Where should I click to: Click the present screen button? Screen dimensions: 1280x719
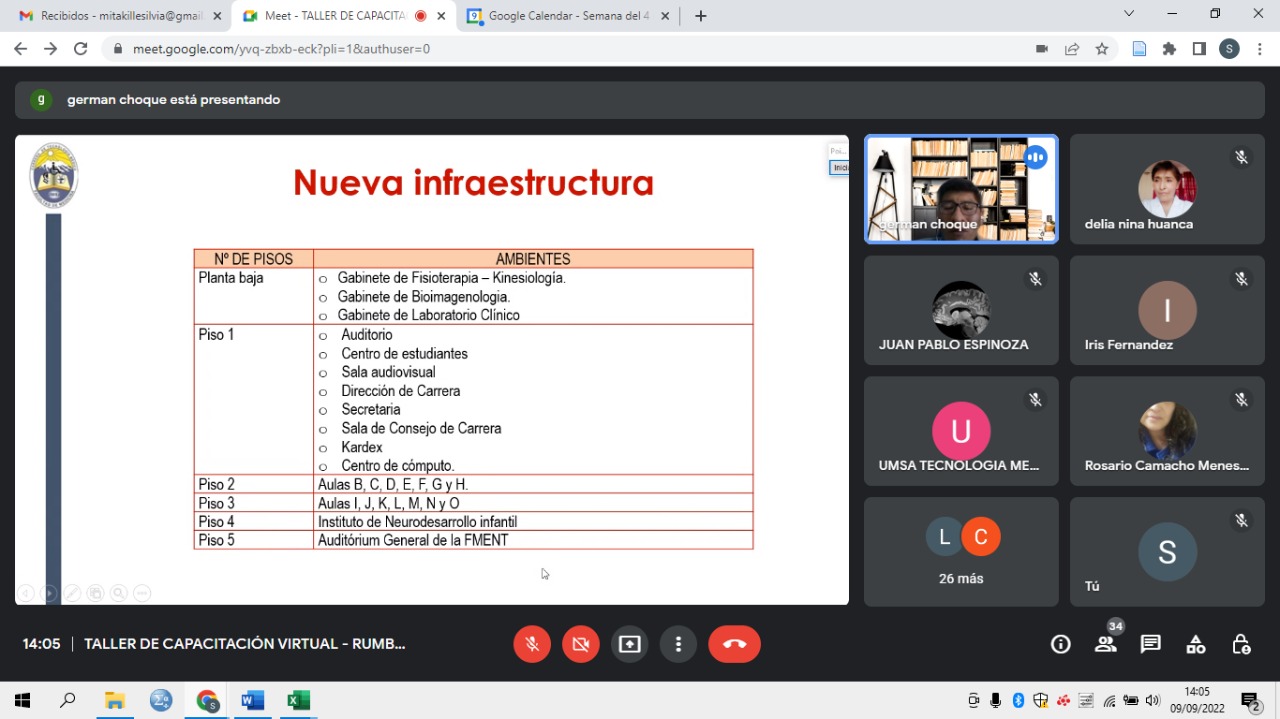click(629, 644)
